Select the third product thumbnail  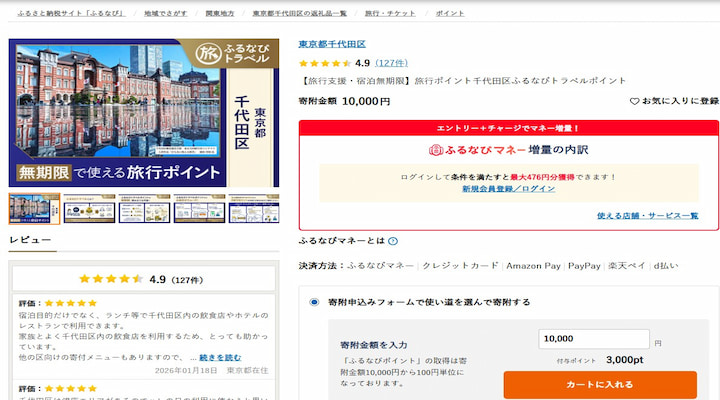(145, 208)
